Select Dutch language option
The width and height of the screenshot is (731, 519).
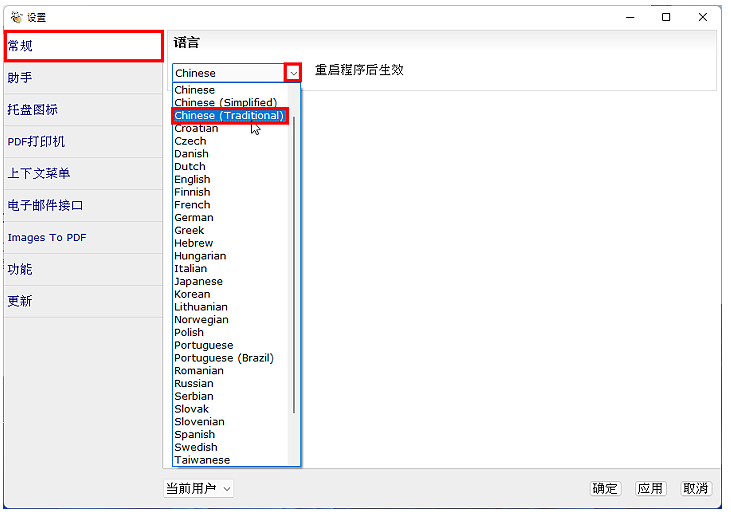coord(230,166)
